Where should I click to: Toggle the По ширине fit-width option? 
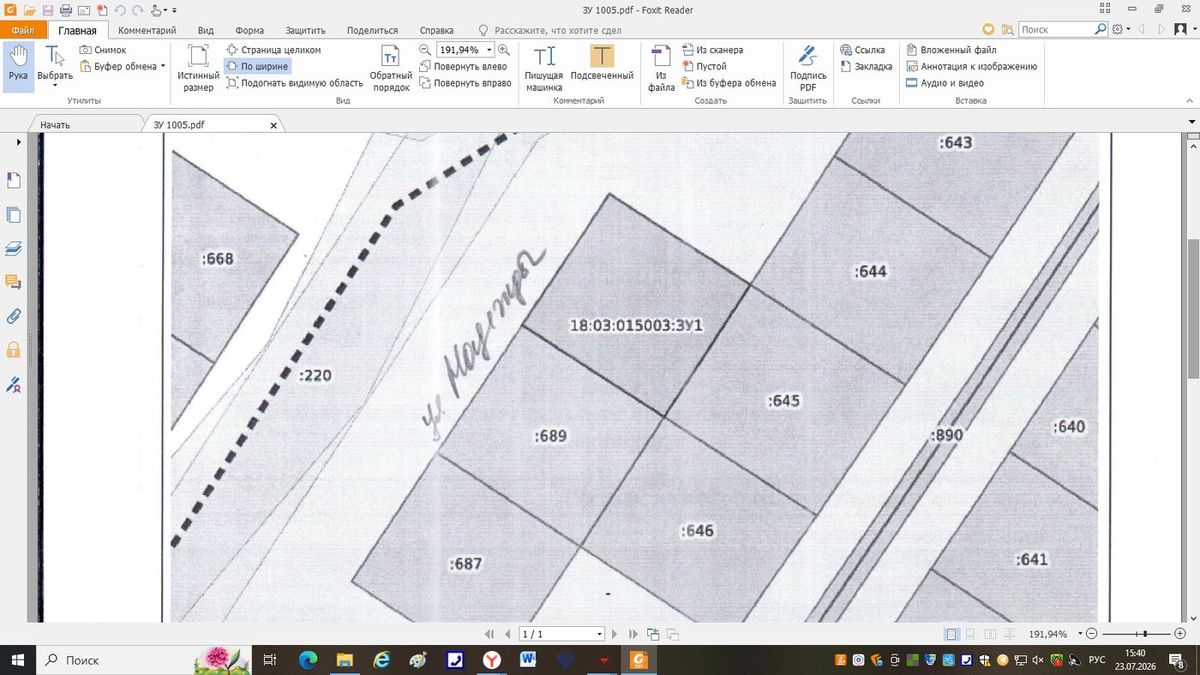(x=257, y=66)
